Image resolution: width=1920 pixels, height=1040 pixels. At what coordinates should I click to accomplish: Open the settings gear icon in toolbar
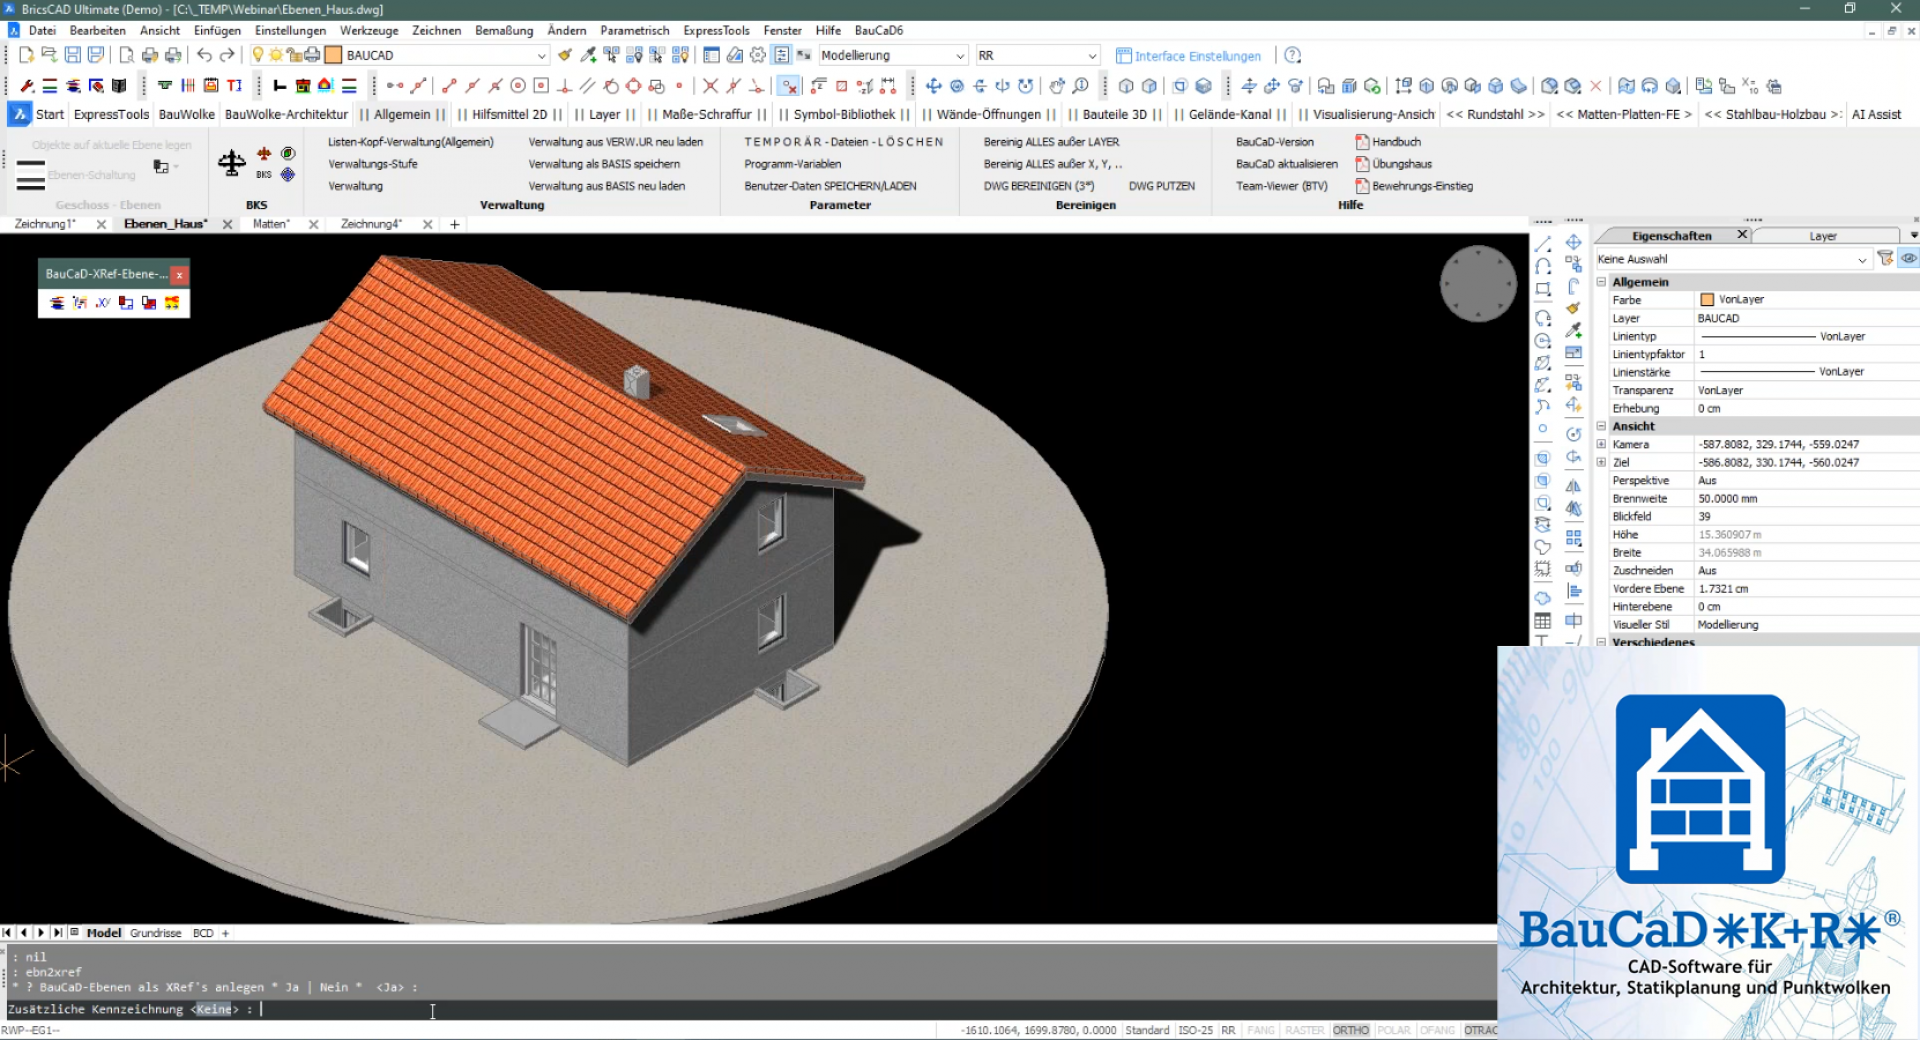(758, 55)
